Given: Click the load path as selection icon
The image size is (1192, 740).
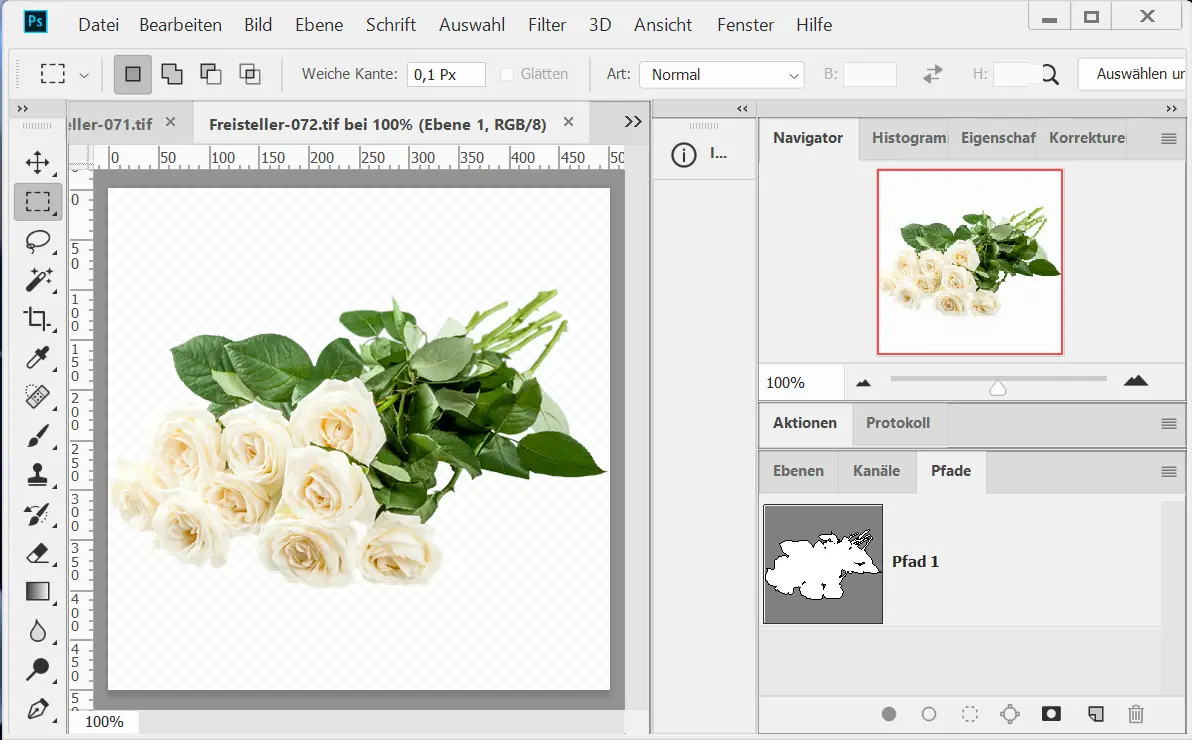Looking at the screenshot, I should pyautogui.click(x=969, y=714).
